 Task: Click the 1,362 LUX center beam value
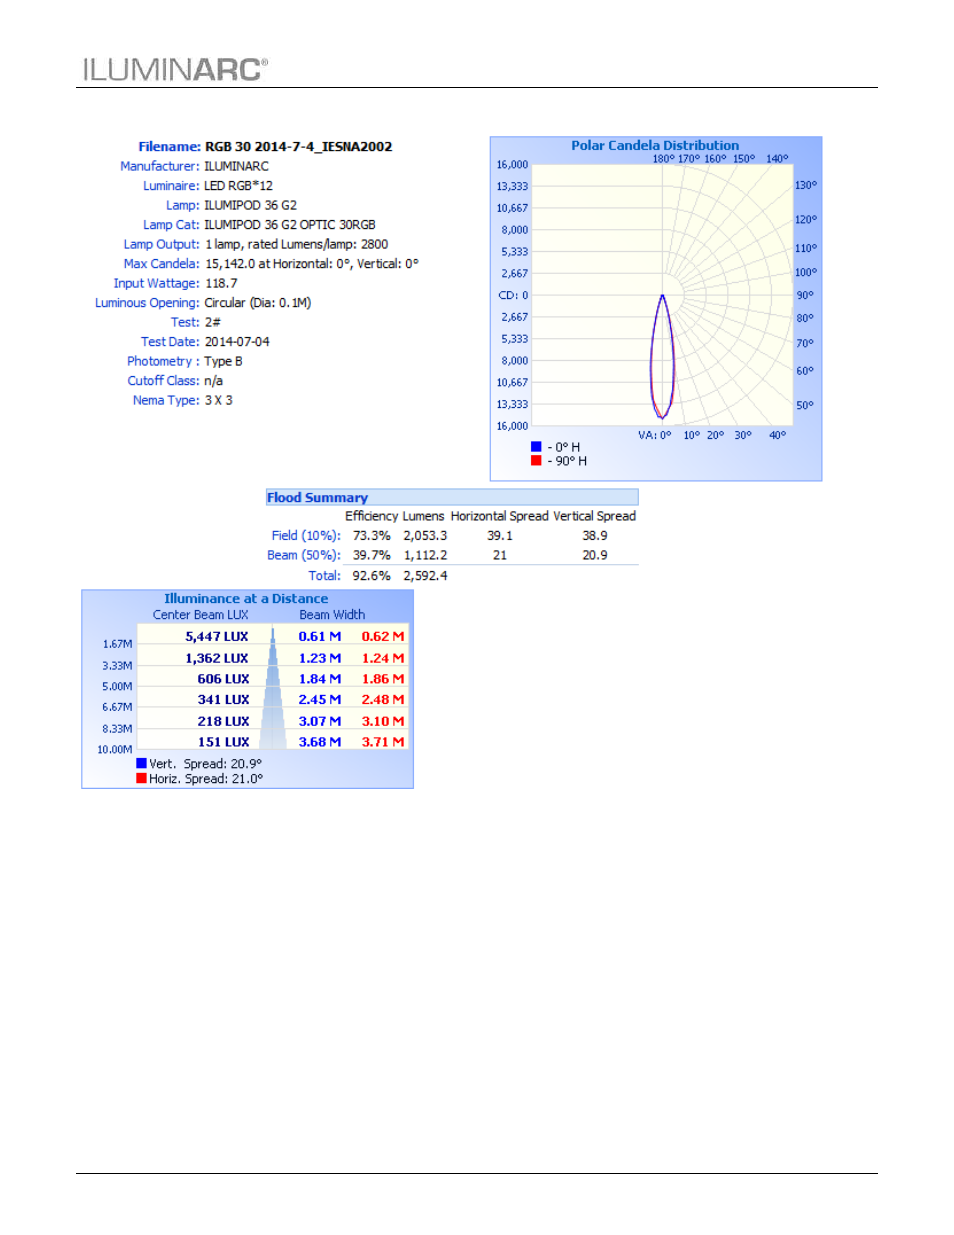coord(217,658)
